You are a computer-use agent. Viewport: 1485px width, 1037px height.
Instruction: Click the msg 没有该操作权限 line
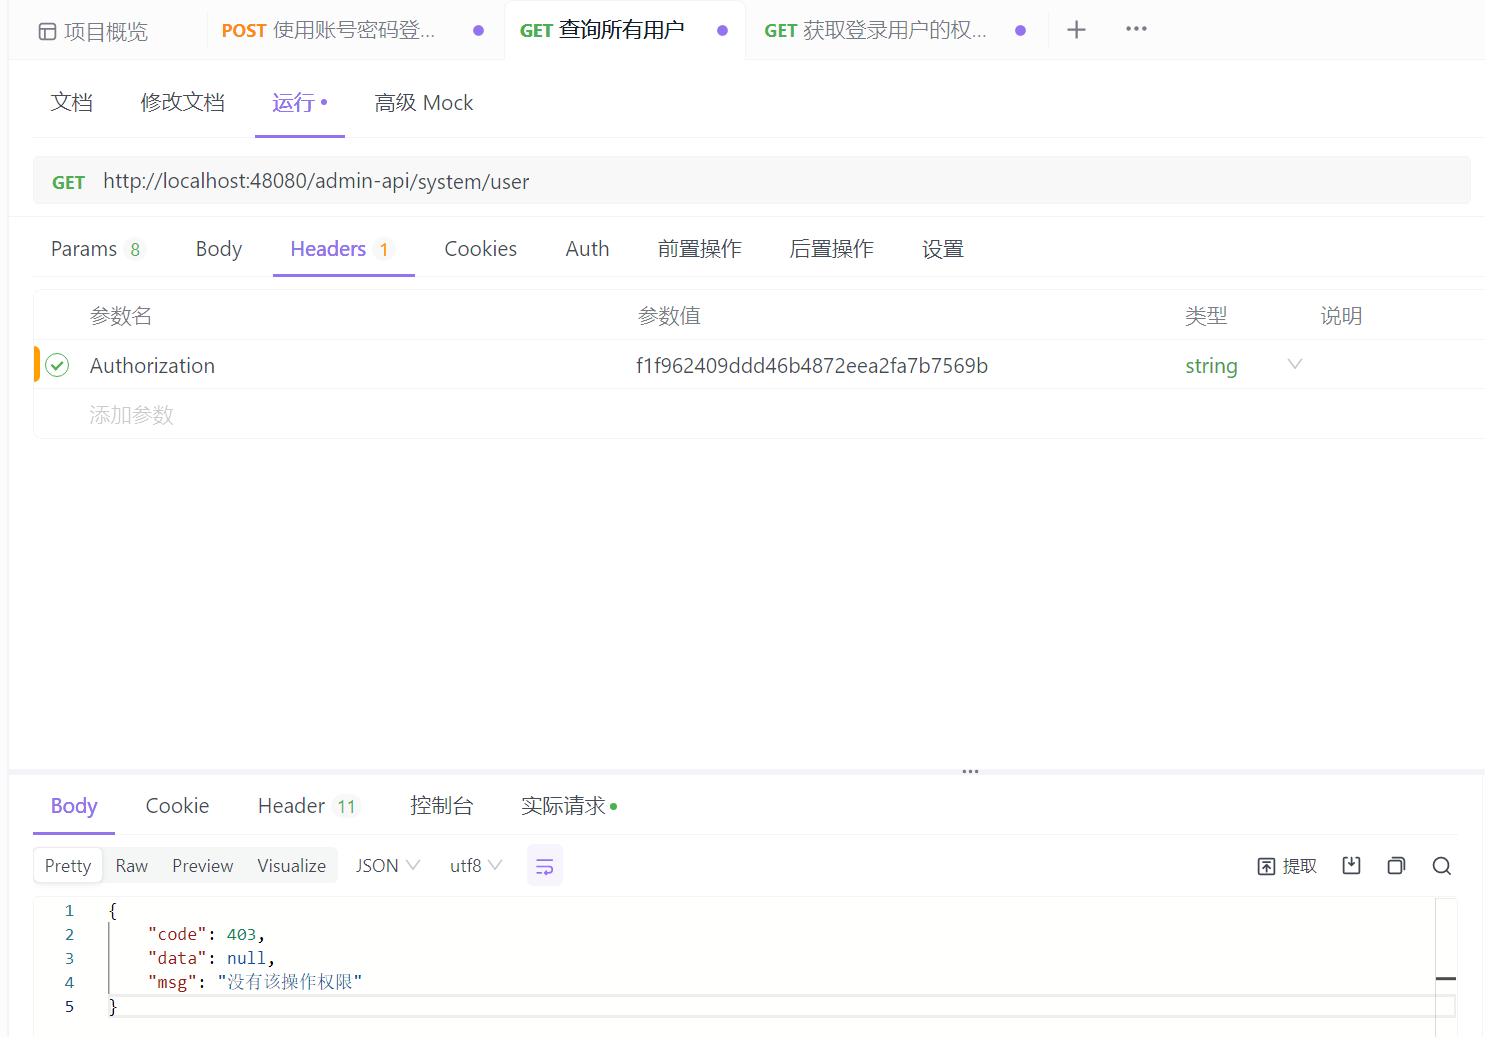click(255, 982)
